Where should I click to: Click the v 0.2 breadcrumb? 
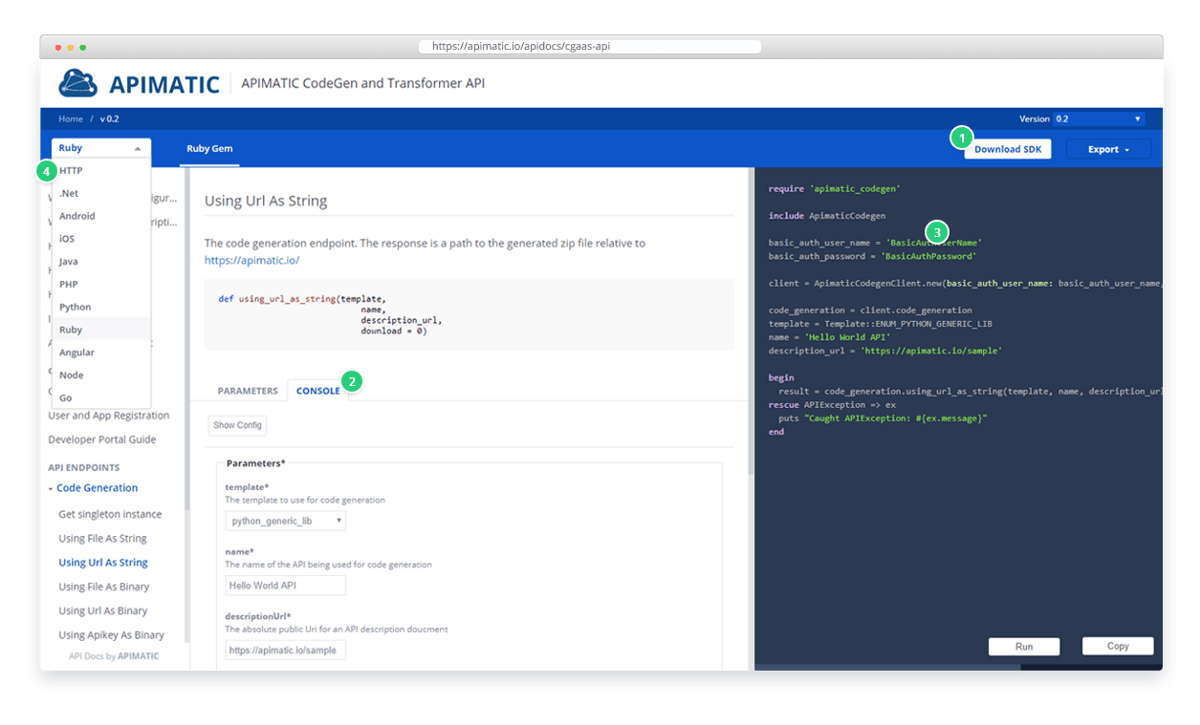pos(110,119)
